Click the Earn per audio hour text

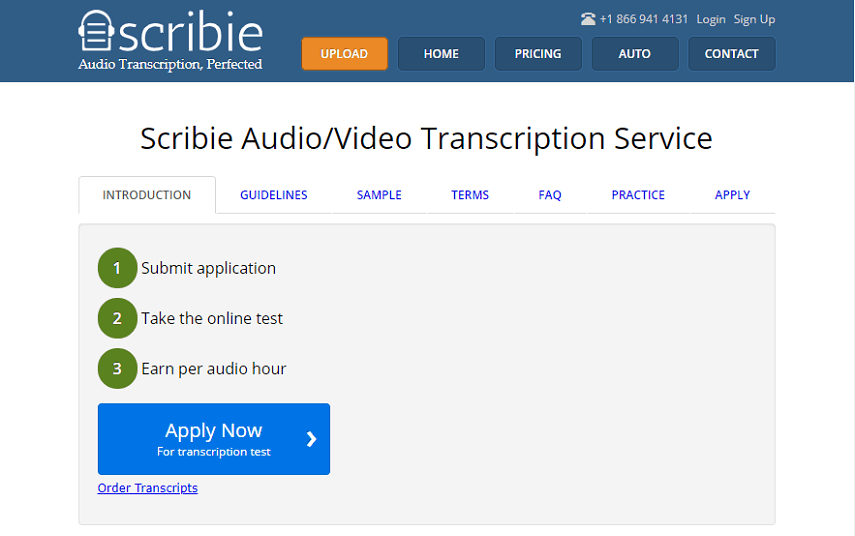[214, 369]
